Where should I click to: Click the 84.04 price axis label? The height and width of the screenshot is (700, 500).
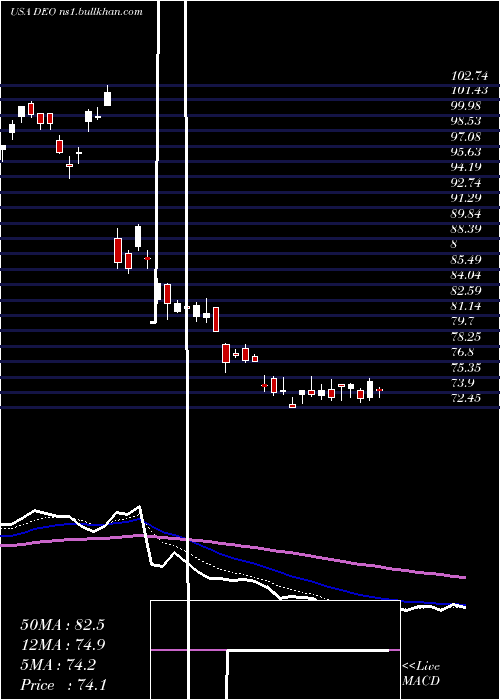pyautogui.click(x=467, y=275)
